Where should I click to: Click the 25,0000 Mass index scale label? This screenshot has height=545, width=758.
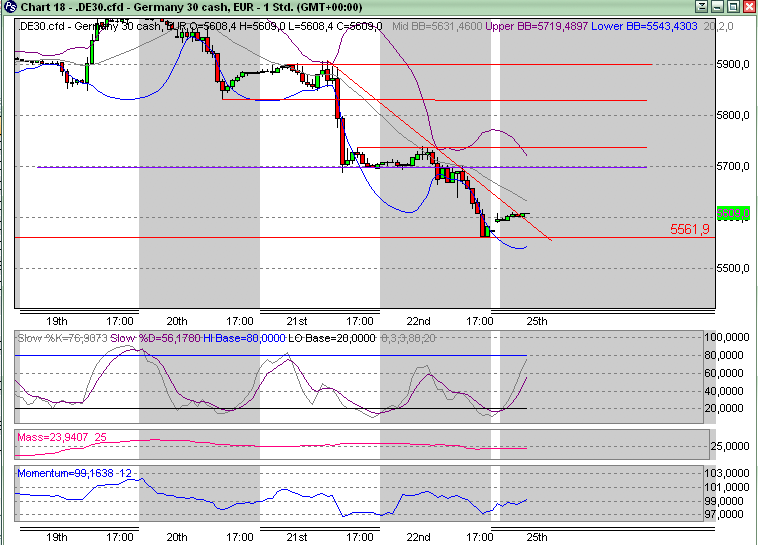point(730,446)
